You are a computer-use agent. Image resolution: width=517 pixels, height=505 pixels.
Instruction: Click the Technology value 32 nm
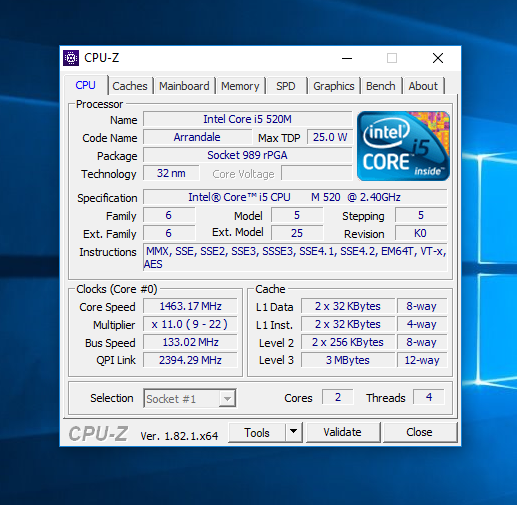point(171,173)
